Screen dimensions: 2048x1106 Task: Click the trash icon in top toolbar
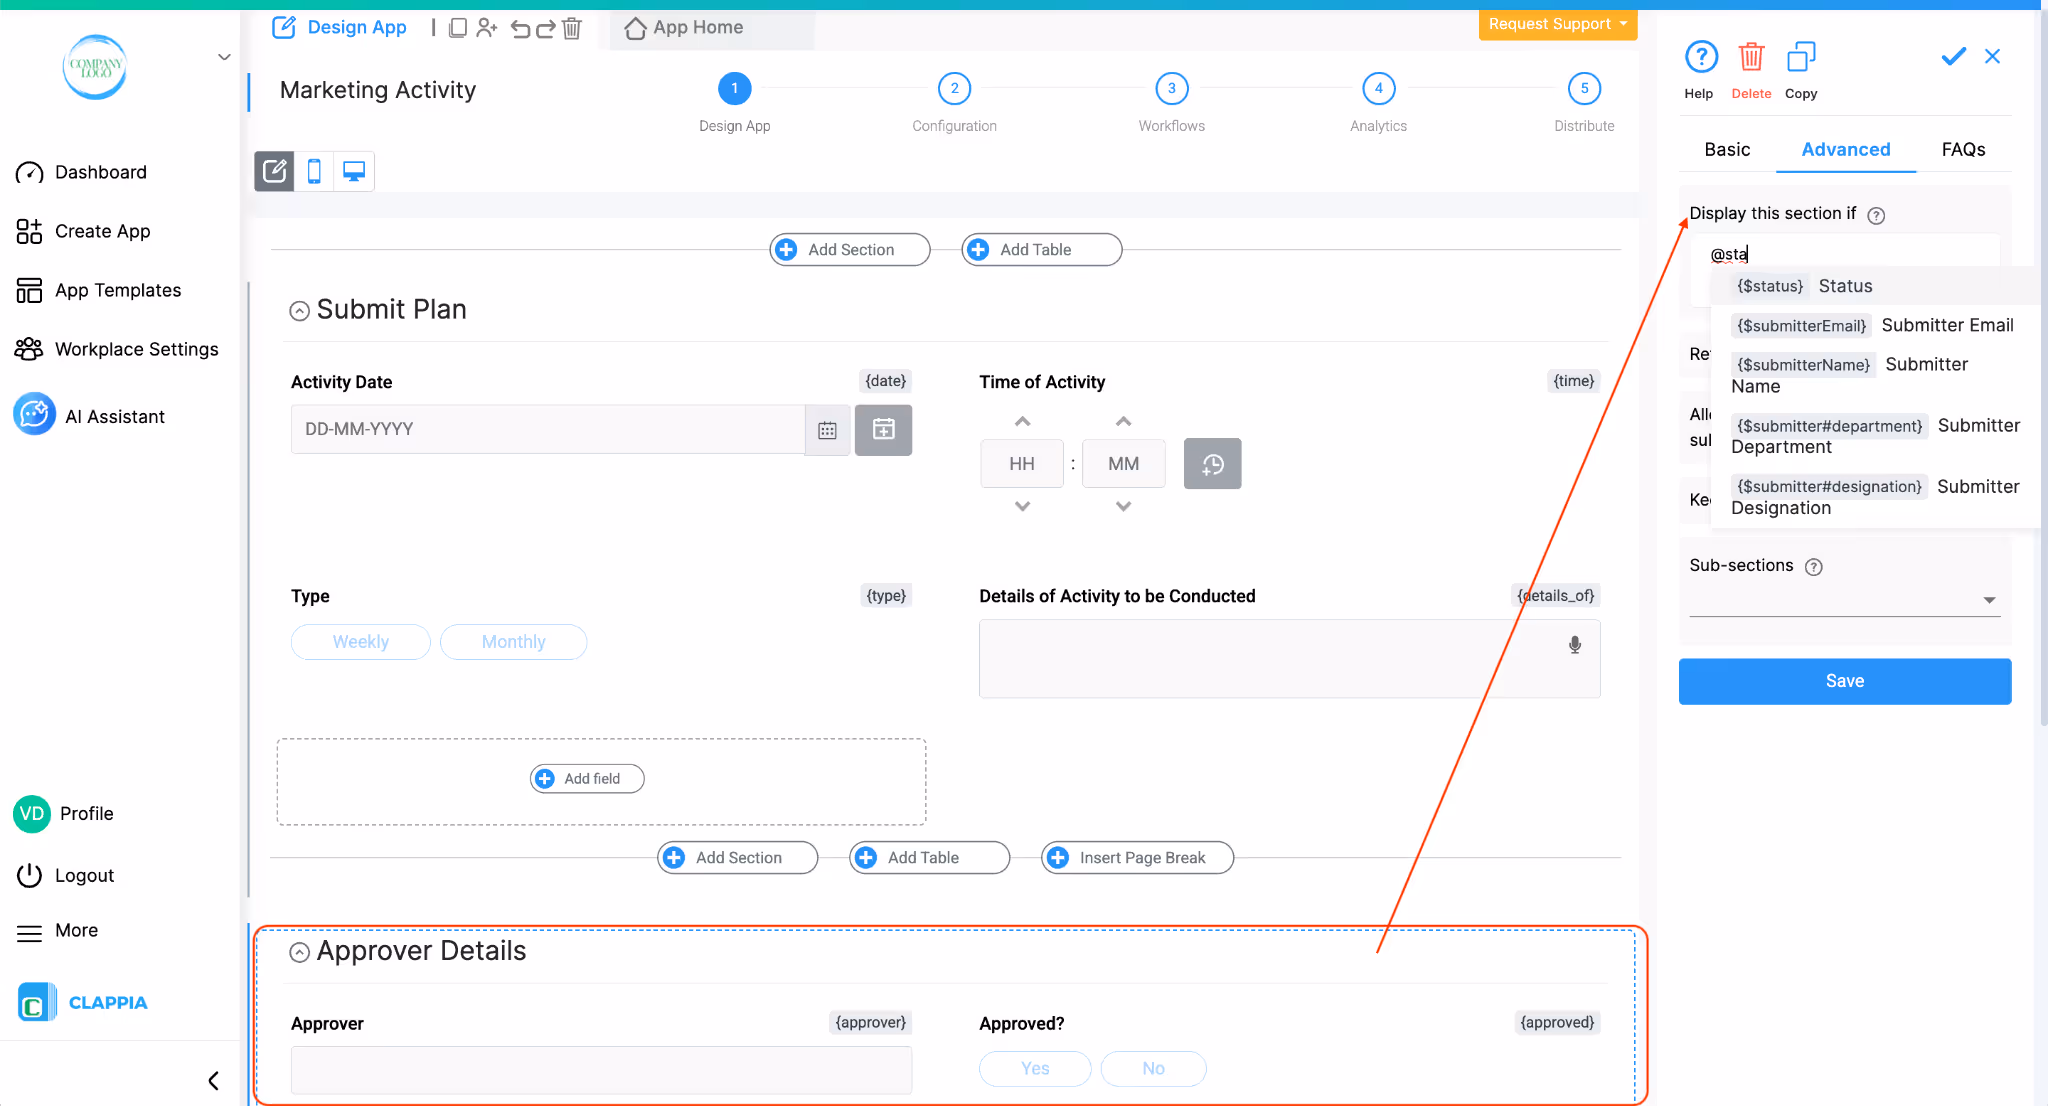coord(572,28)
